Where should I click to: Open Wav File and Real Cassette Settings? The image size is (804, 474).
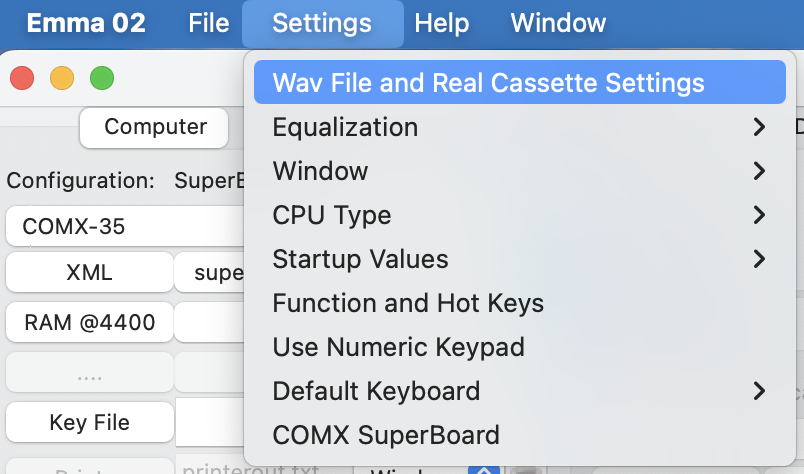(x=488, y=83)
